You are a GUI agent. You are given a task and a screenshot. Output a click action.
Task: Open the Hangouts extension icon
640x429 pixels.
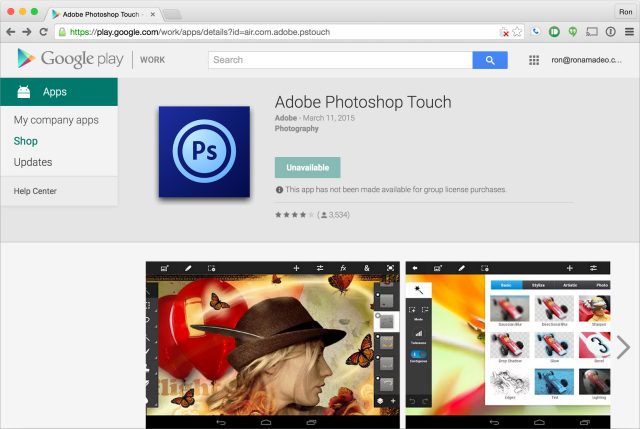pos(573,32)
